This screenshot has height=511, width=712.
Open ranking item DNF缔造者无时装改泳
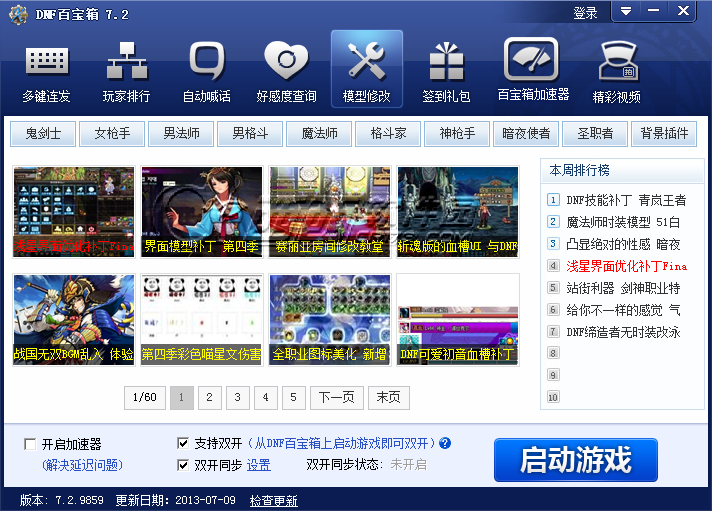[x=623, y=332]
